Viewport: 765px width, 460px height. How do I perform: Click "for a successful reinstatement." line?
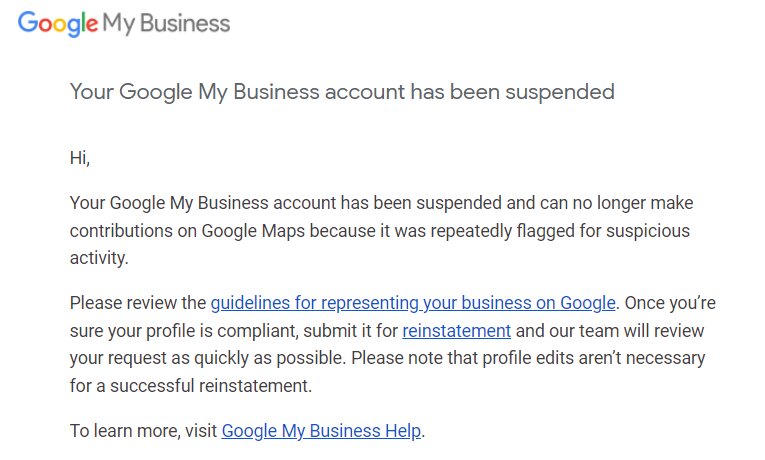191,386
